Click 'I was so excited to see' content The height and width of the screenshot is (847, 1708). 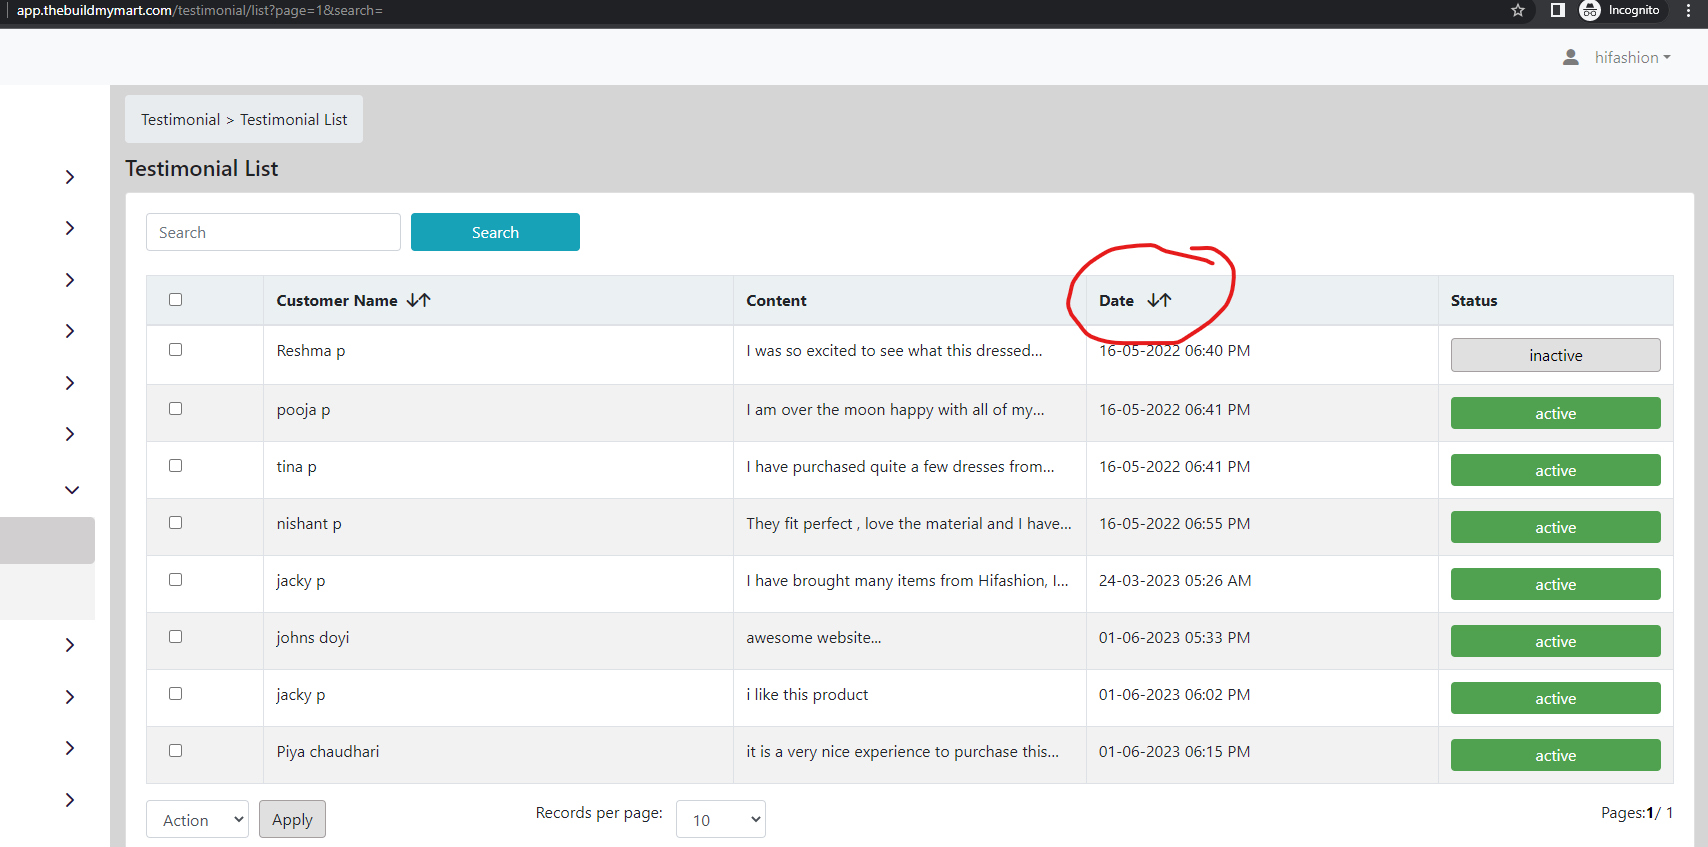click(894, 351)
